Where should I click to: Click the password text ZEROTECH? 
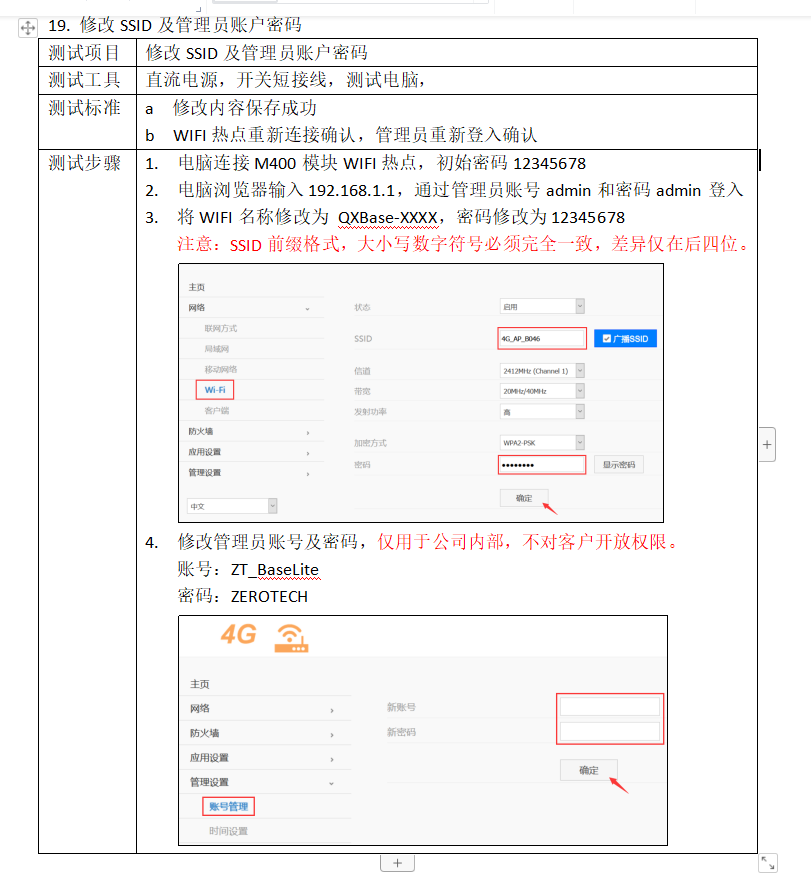(x=269, y=596)
